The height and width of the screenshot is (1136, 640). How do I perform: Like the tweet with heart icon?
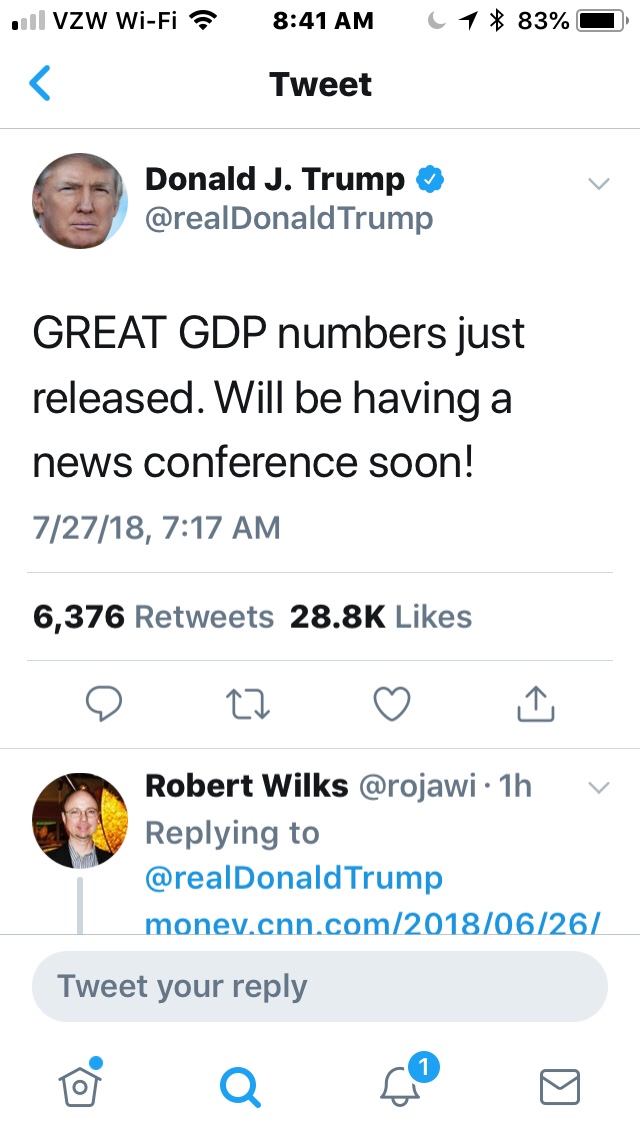[391, 704]
